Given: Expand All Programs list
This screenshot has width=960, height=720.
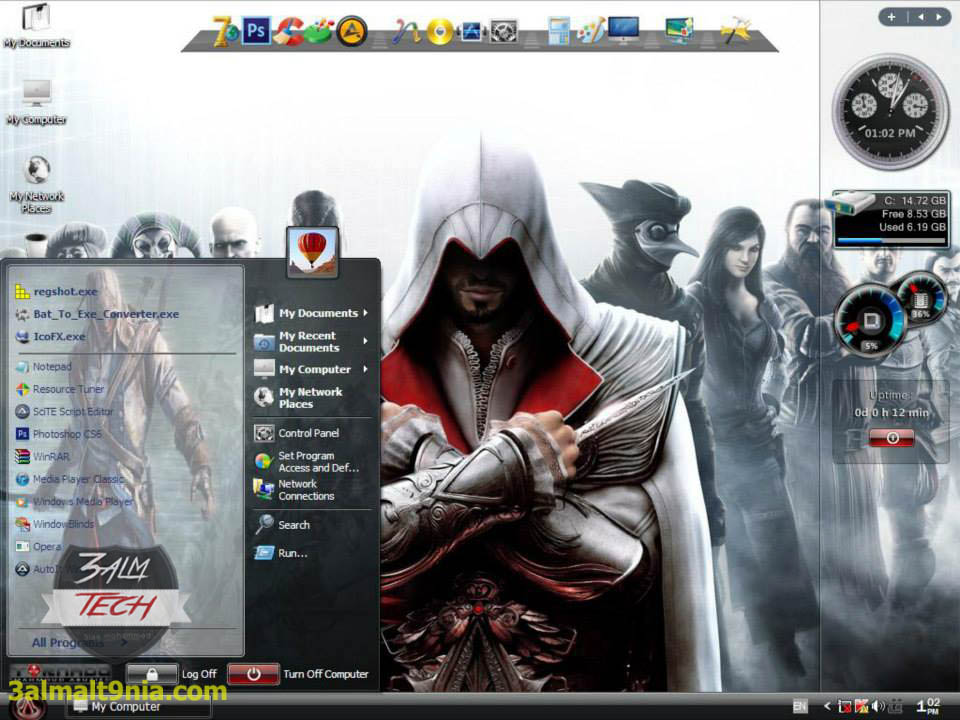Looking at the screenshot, I should pyautogui.click(x=78, y=642).
